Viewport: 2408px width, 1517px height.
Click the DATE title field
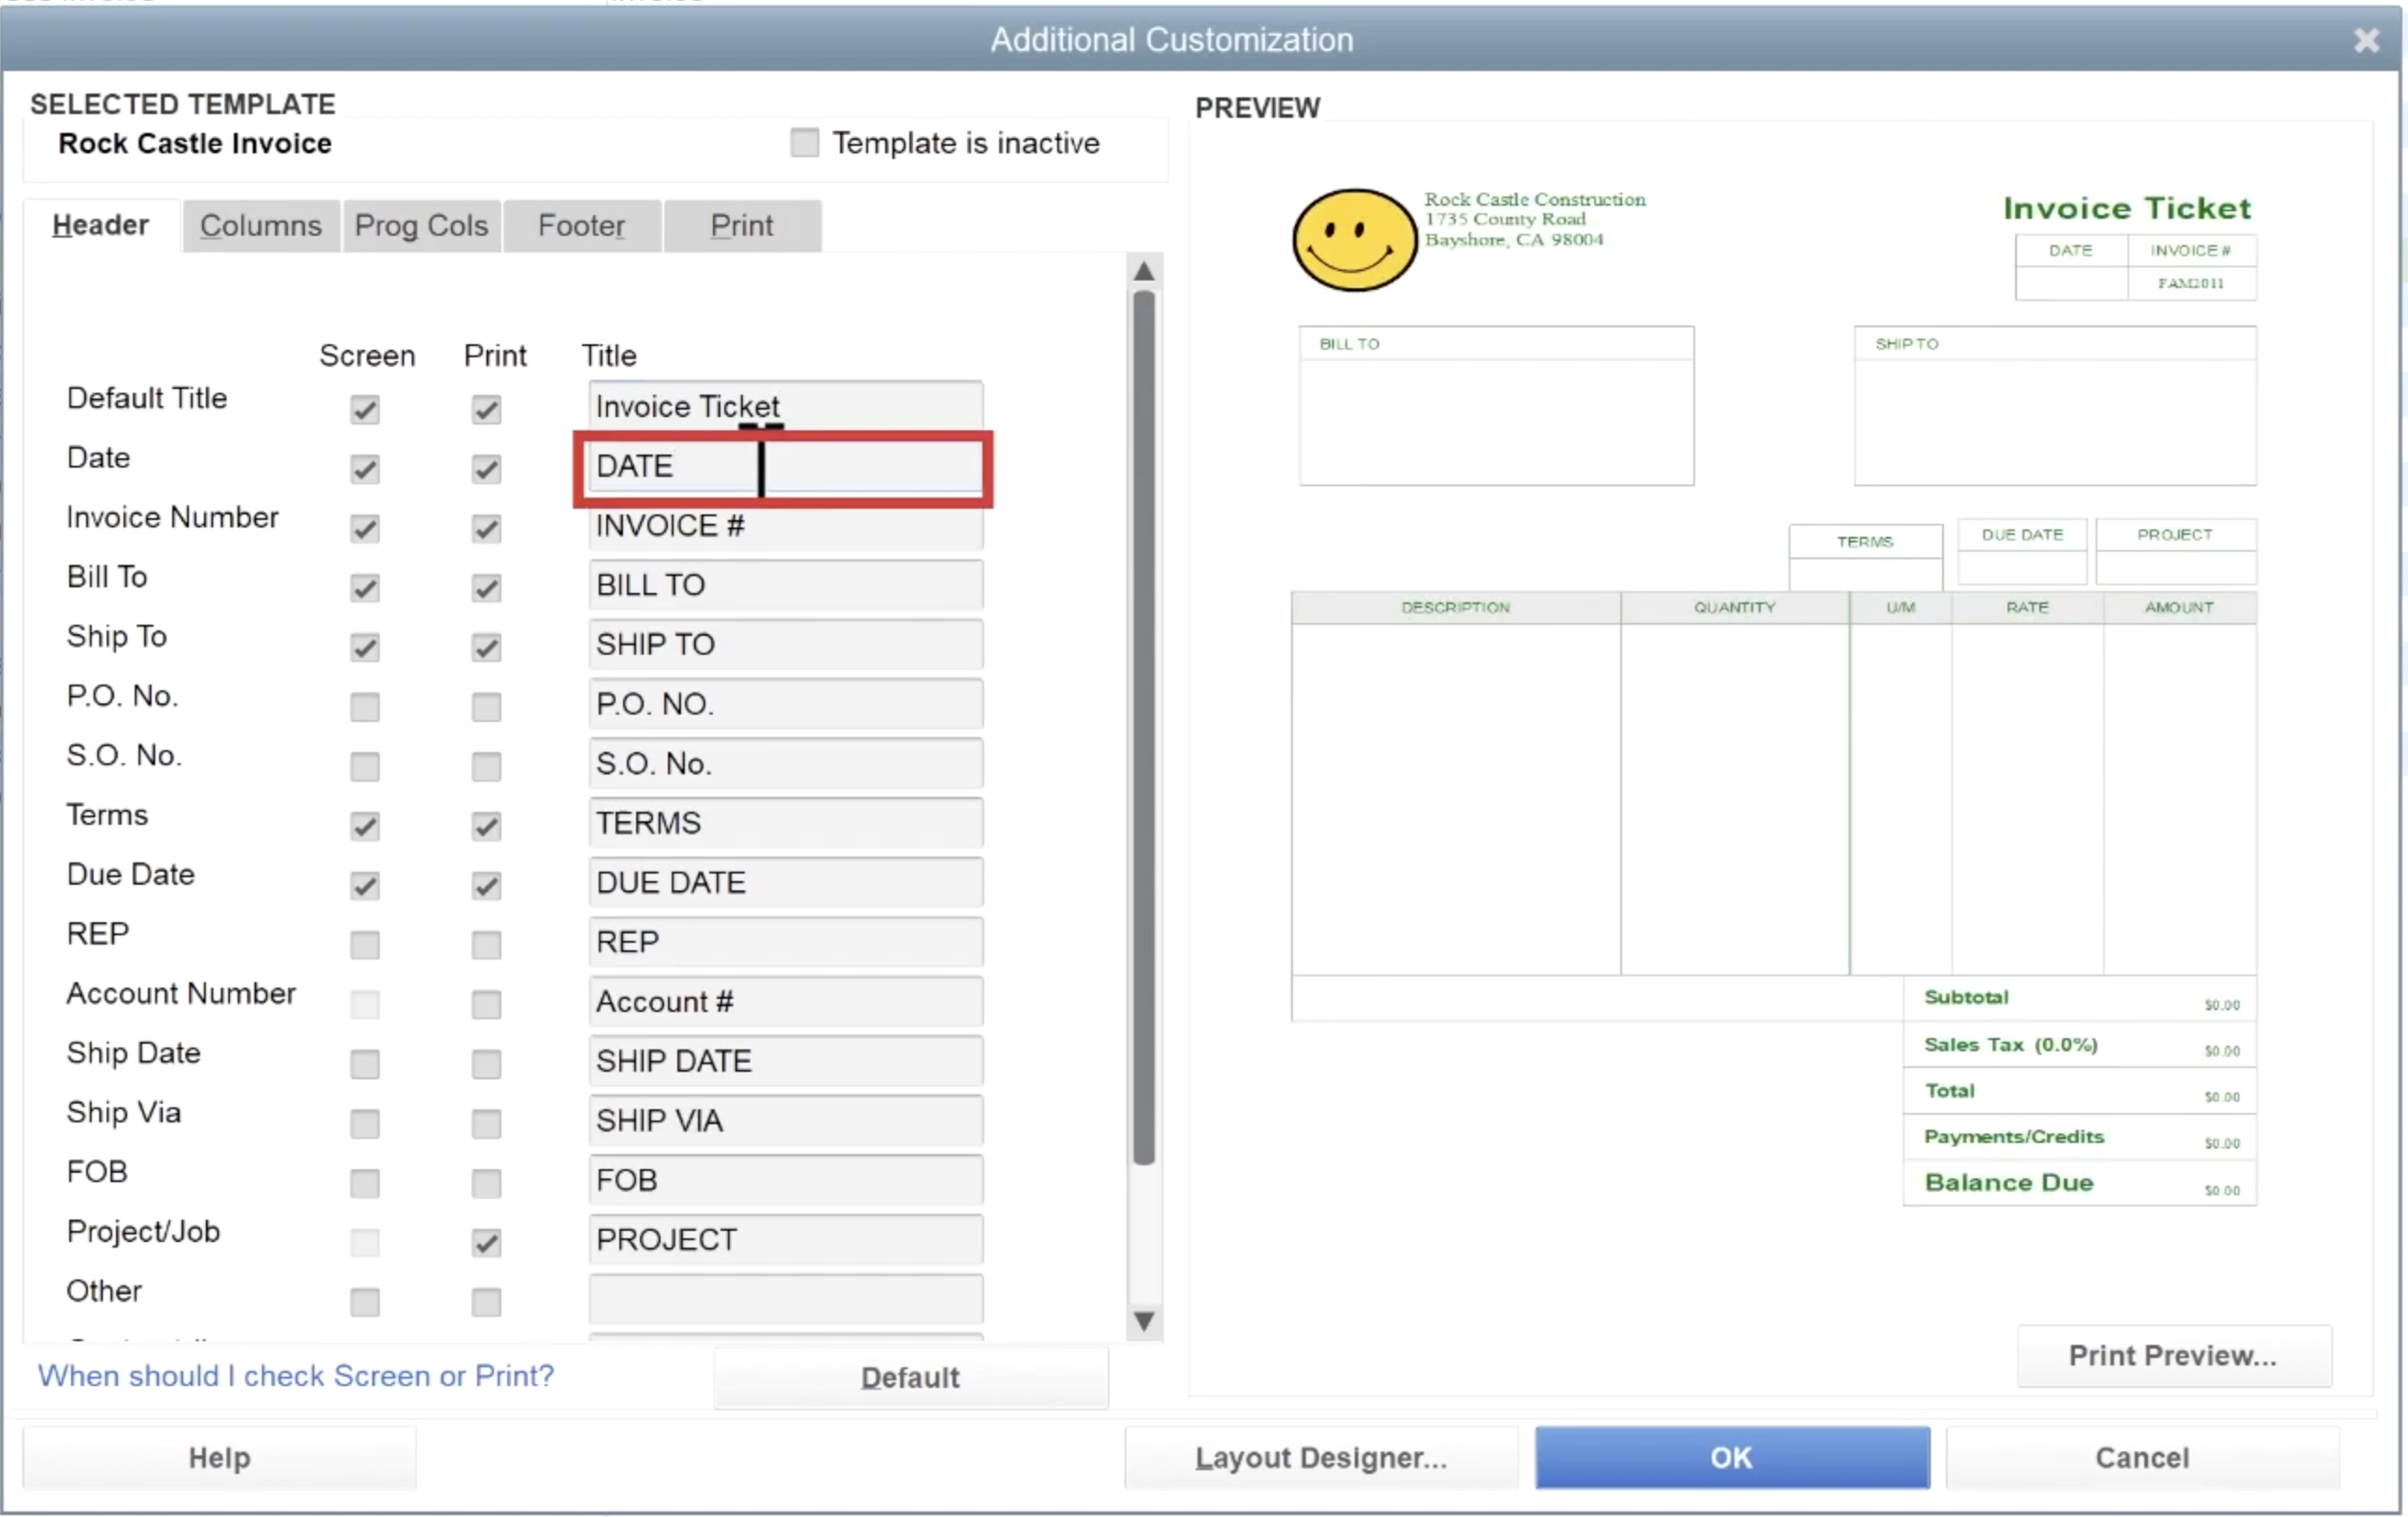[785, 466]
